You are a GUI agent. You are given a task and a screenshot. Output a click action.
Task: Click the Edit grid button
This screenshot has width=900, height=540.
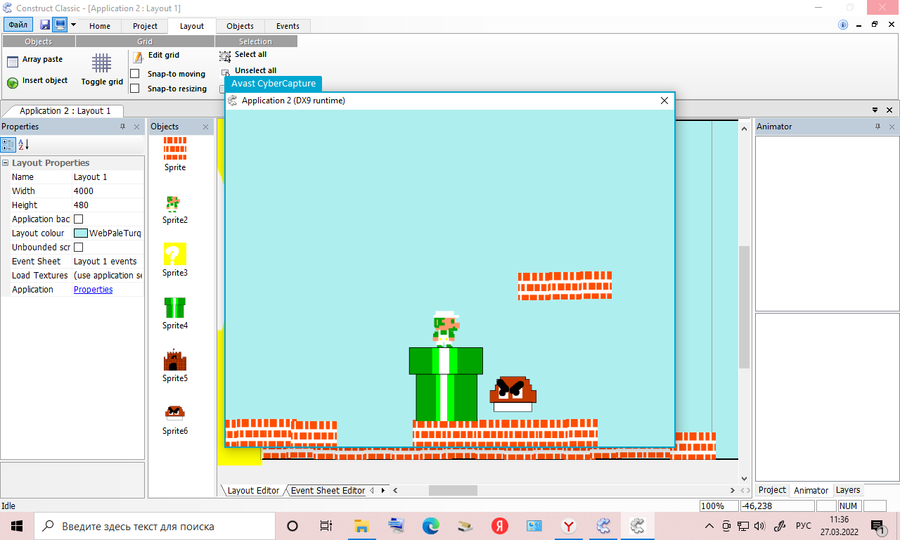tap(156, 56)
